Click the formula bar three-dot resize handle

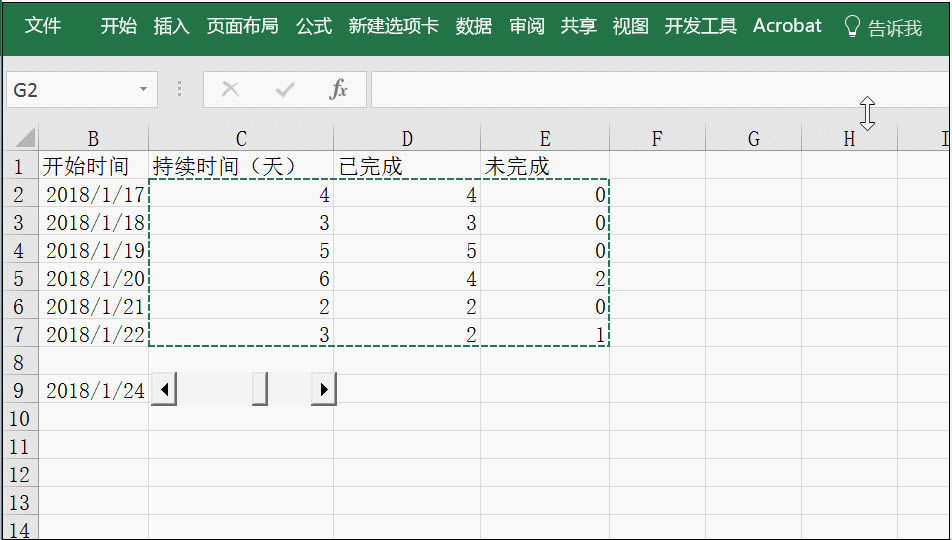coord(179,89)
